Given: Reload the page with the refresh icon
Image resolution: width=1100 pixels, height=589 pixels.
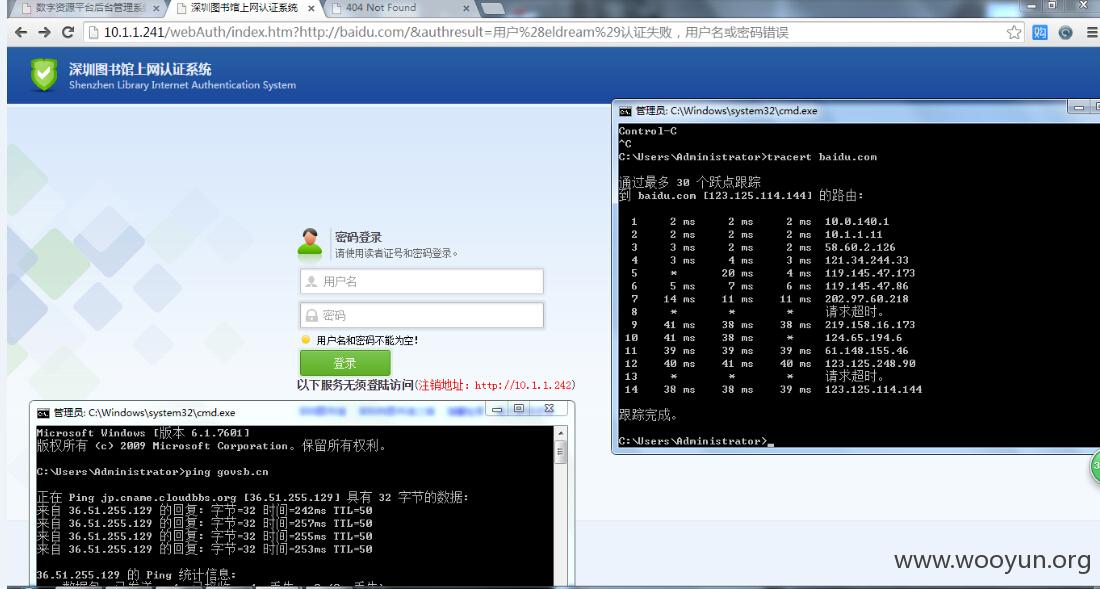Looking at the screenshot, I should [68, 32].
